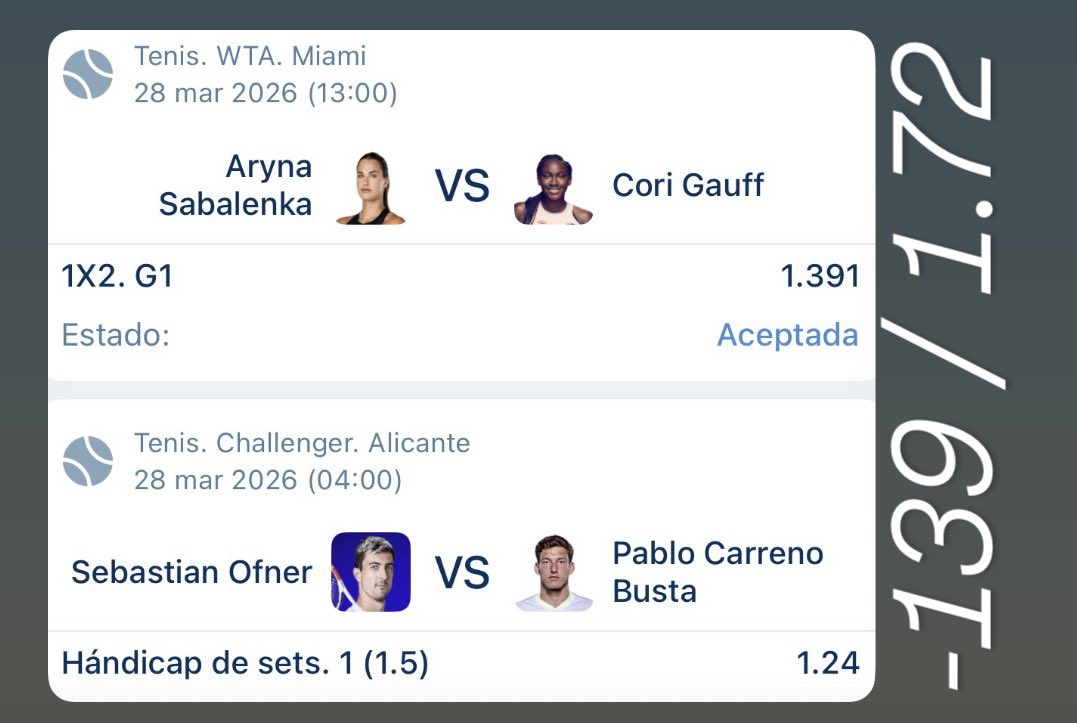Open the Tenis. WTA. Miami tournament label
1077x723 pixels.
[250, 56]
